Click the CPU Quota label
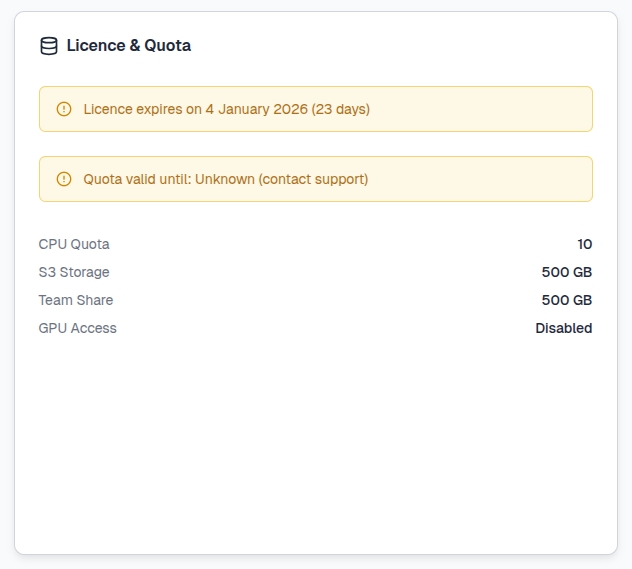The image size is (632, 569). tap(74, 244)
